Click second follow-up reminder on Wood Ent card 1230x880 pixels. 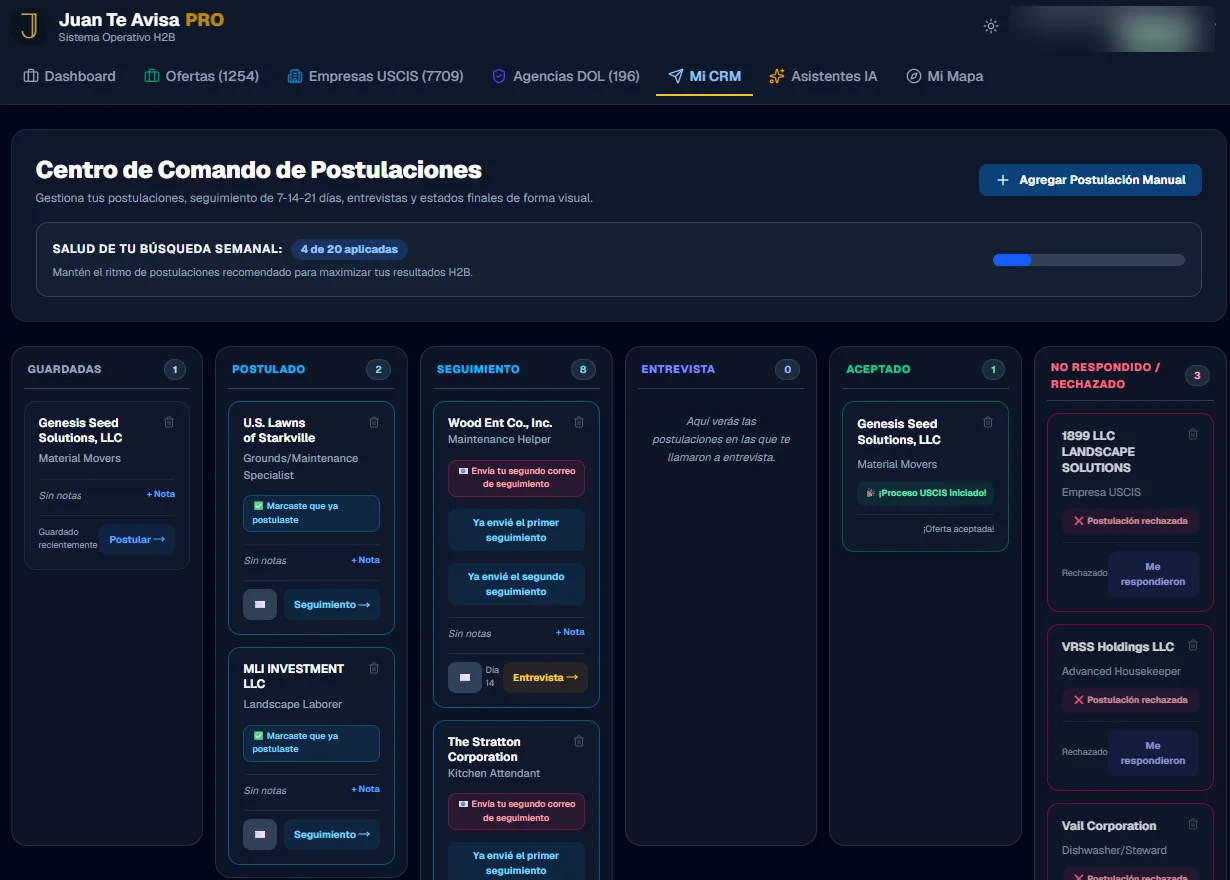(x=516, y=477)
